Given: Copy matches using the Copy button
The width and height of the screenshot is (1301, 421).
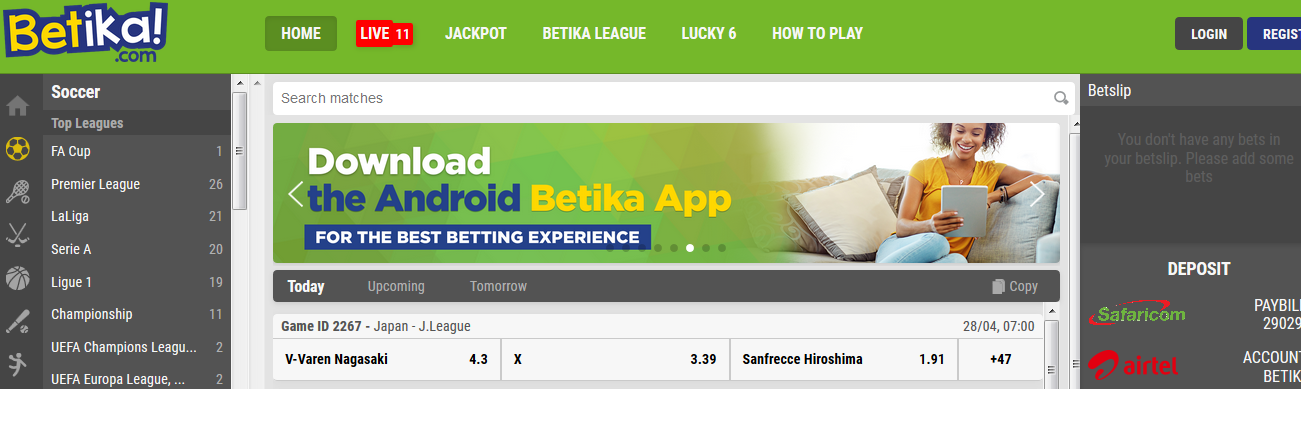Looking at the screenshot, I should [1015, 286].
